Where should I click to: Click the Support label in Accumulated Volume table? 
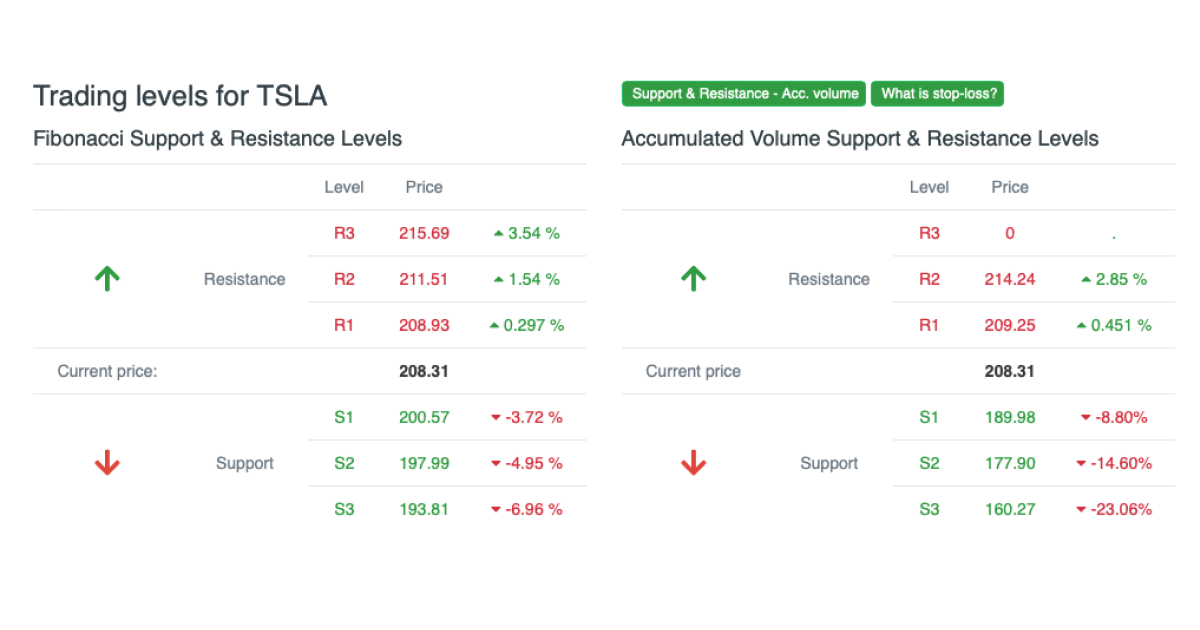(x=829, y=463)
